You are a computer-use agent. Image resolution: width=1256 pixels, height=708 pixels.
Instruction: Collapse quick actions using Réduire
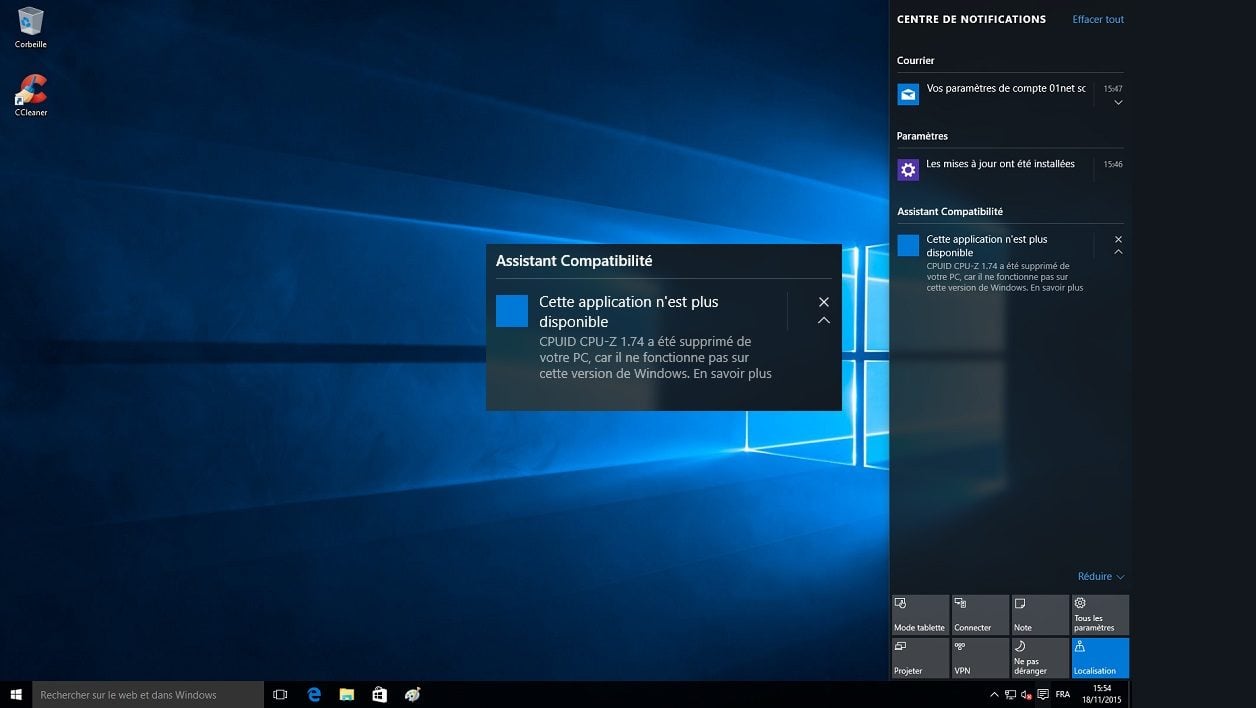pyautogui.click(x=1100, y=577)
